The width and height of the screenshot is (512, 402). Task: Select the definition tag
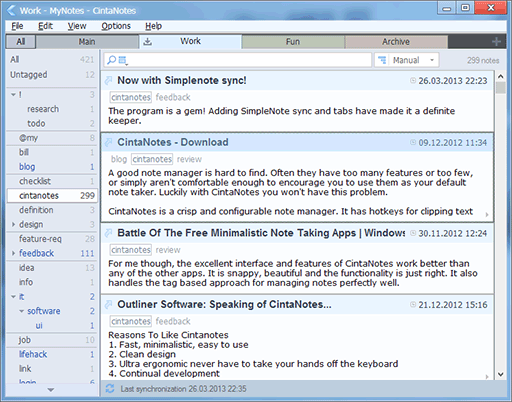[52, 210]
